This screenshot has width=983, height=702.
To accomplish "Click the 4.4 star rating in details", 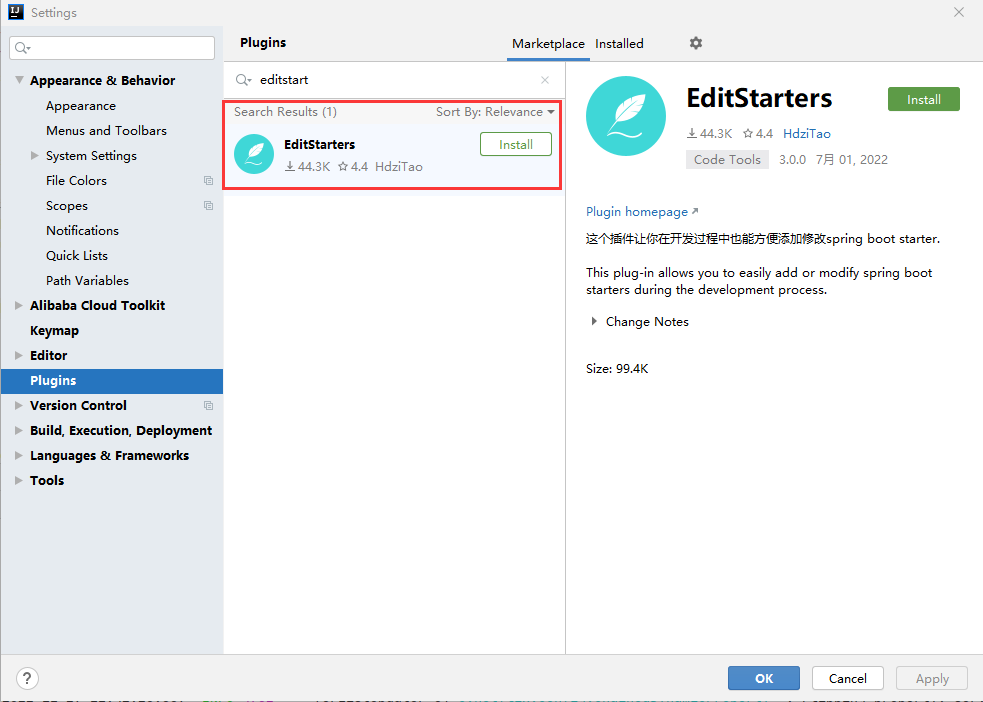I will (x=758, y=134).
